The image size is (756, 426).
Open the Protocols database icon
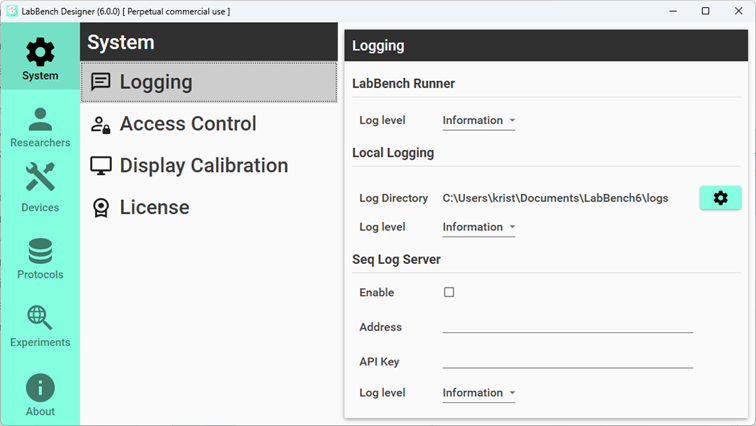click(x=40, y=251)
